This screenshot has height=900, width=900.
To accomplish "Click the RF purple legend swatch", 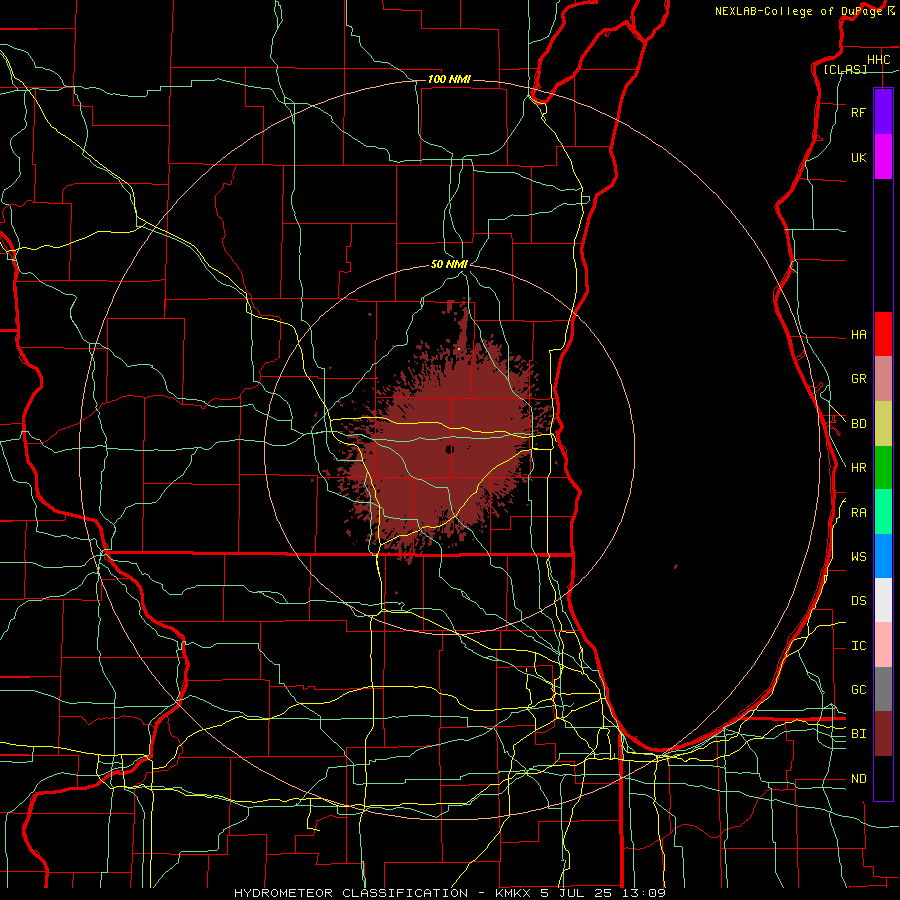I will [x=883, y=112].
